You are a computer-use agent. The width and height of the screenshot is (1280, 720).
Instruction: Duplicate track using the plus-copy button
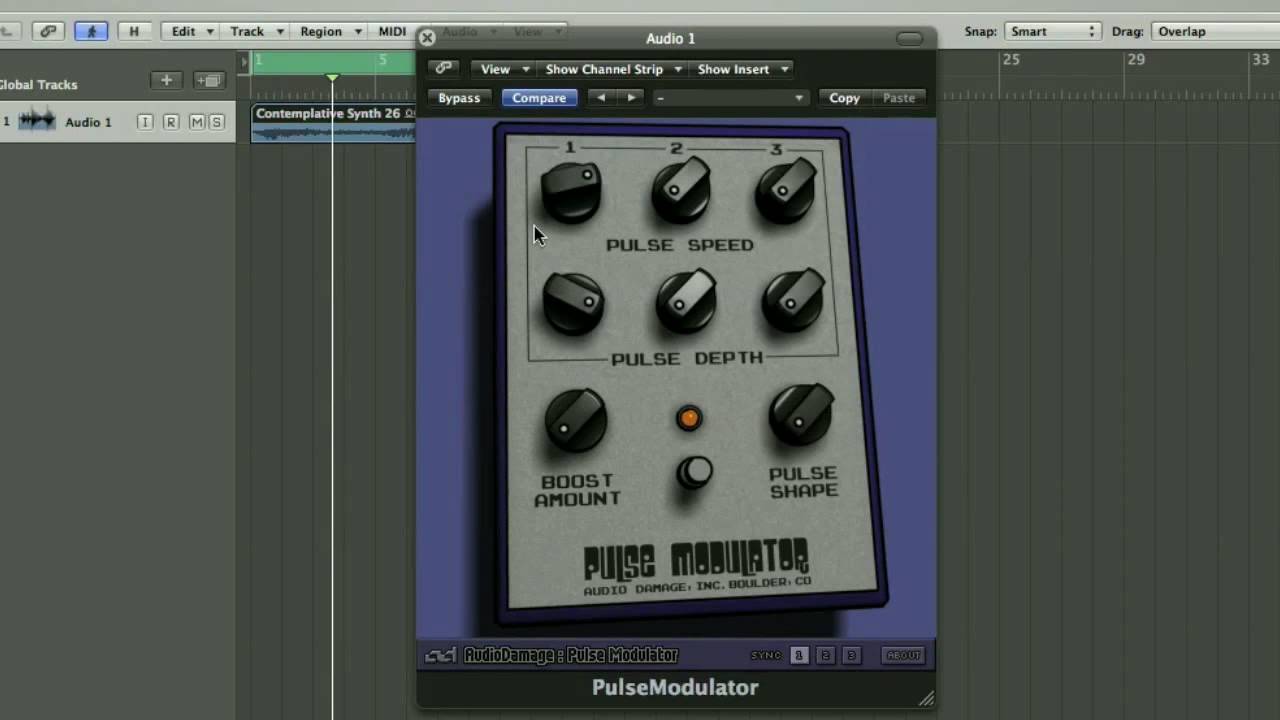(x=208, y=80)
